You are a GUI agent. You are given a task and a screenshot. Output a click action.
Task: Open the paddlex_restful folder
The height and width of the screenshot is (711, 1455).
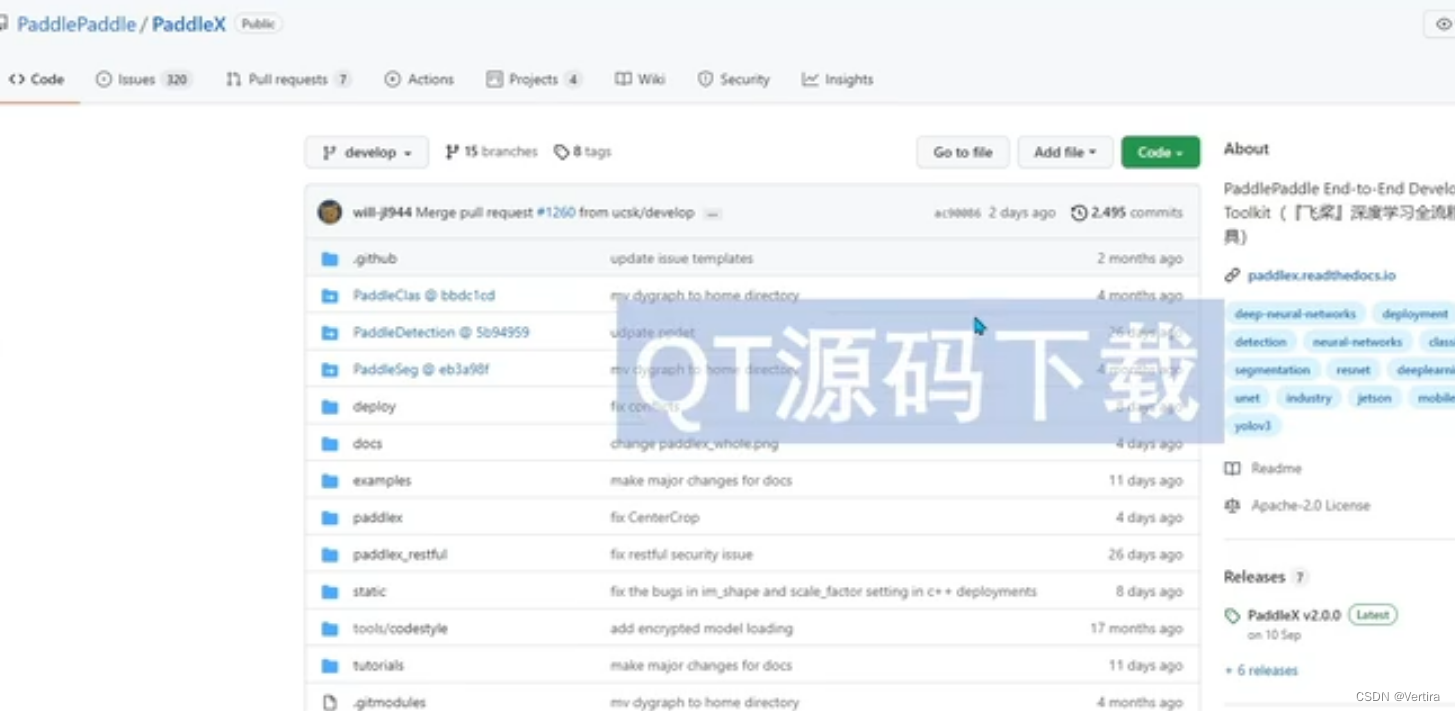(x=400, y=555)
